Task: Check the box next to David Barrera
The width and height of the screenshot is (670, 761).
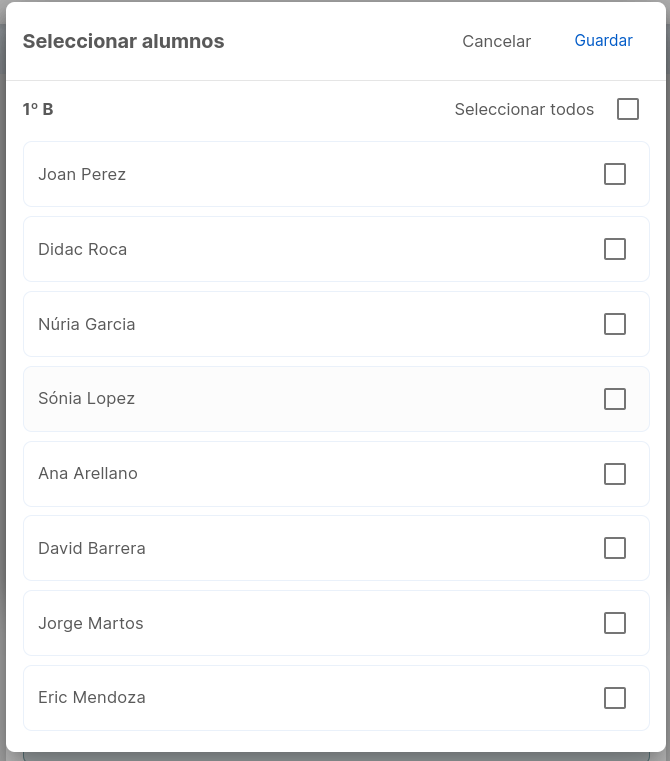Action: tap(615, 548)
